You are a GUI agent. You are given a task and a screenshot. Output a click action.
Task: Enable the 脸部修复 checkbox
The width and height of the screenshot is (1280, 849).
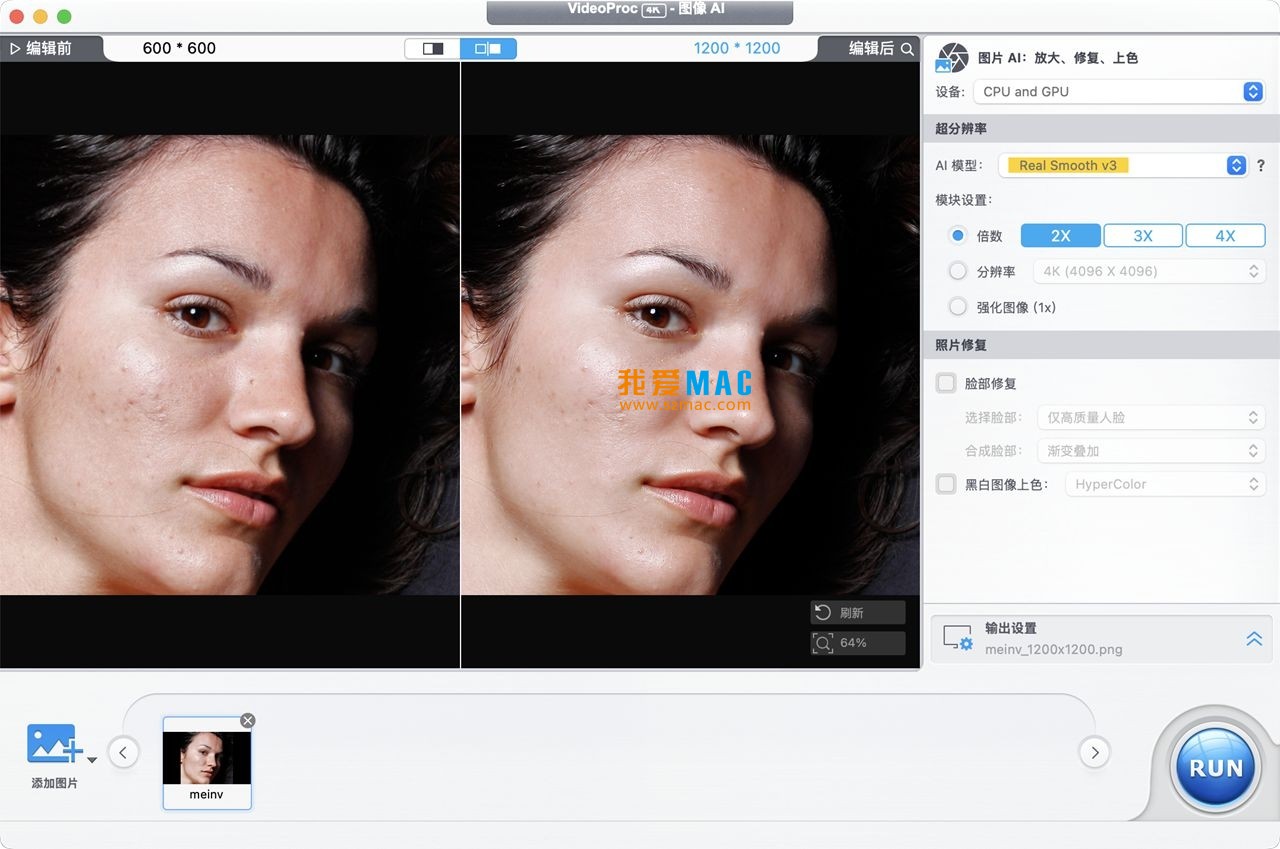click(x=945, y=383)
